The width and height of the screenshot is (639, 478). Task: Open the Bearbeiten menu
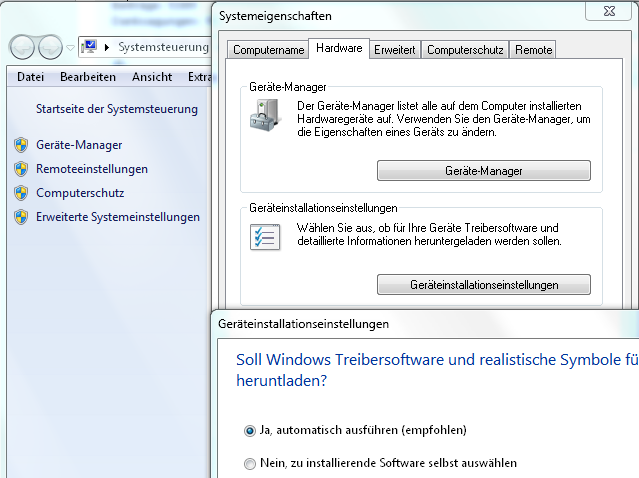tap(88, 77)
